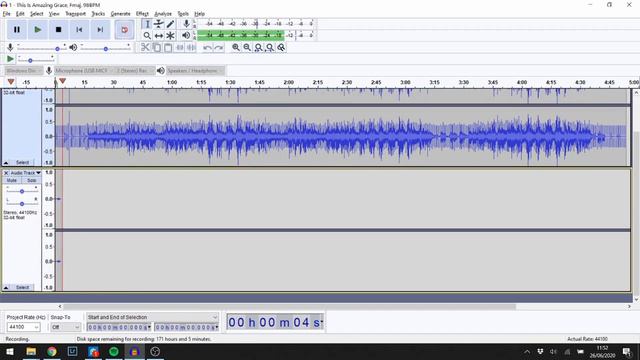Select the Multi-tool asterisk icon

point(170,36)
